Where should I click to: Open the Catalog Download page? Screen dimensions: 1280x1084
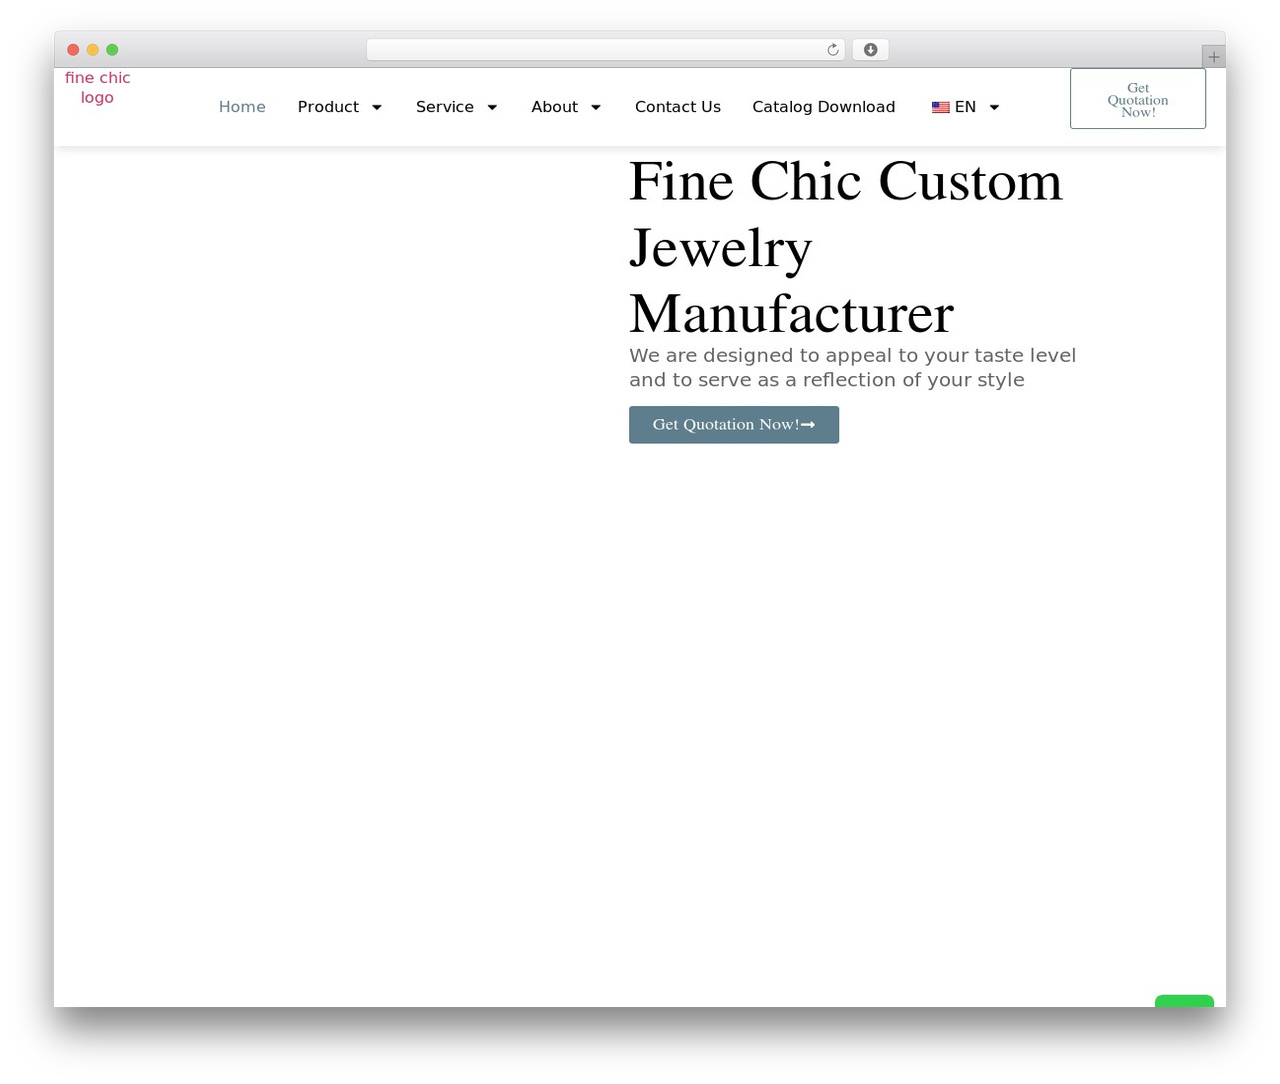click(824, 107)
